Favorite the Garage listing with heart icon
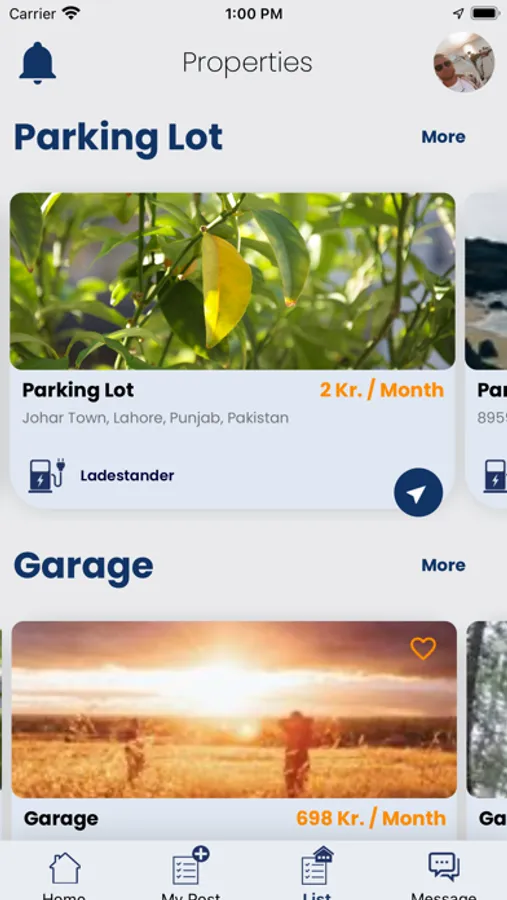The image size is (507, 900). coord(423,649)
